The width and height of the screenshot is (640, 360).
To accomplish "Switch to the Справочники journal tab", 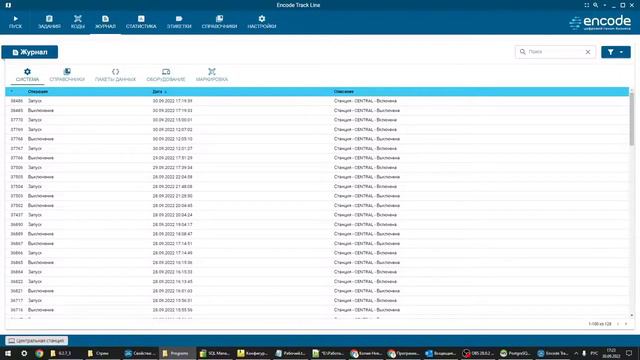I will [x=67, y=75].
